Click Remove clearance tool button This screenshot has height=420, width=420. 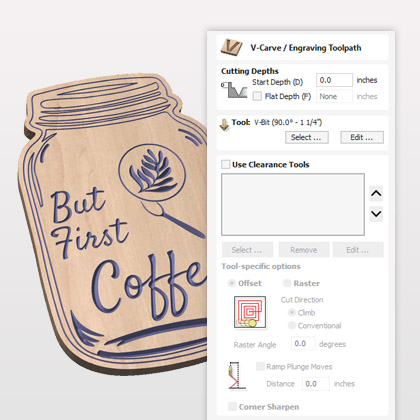(x=304, y=250)
